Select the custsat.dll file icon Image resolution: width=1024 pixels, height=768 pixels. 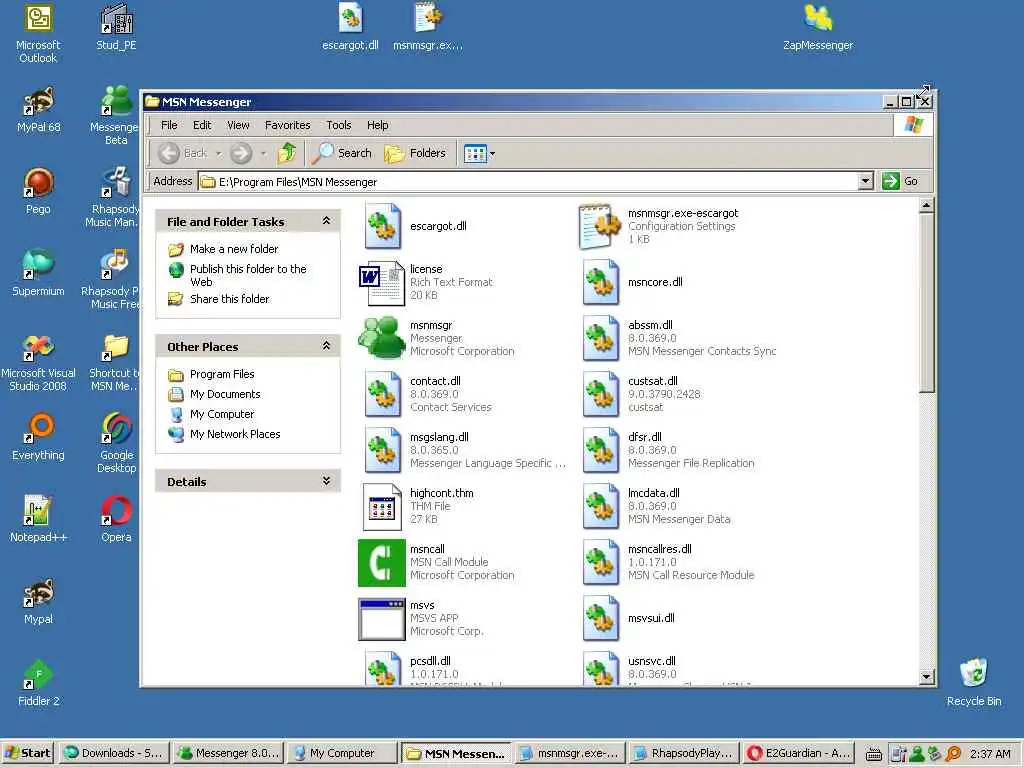[601, 394]
